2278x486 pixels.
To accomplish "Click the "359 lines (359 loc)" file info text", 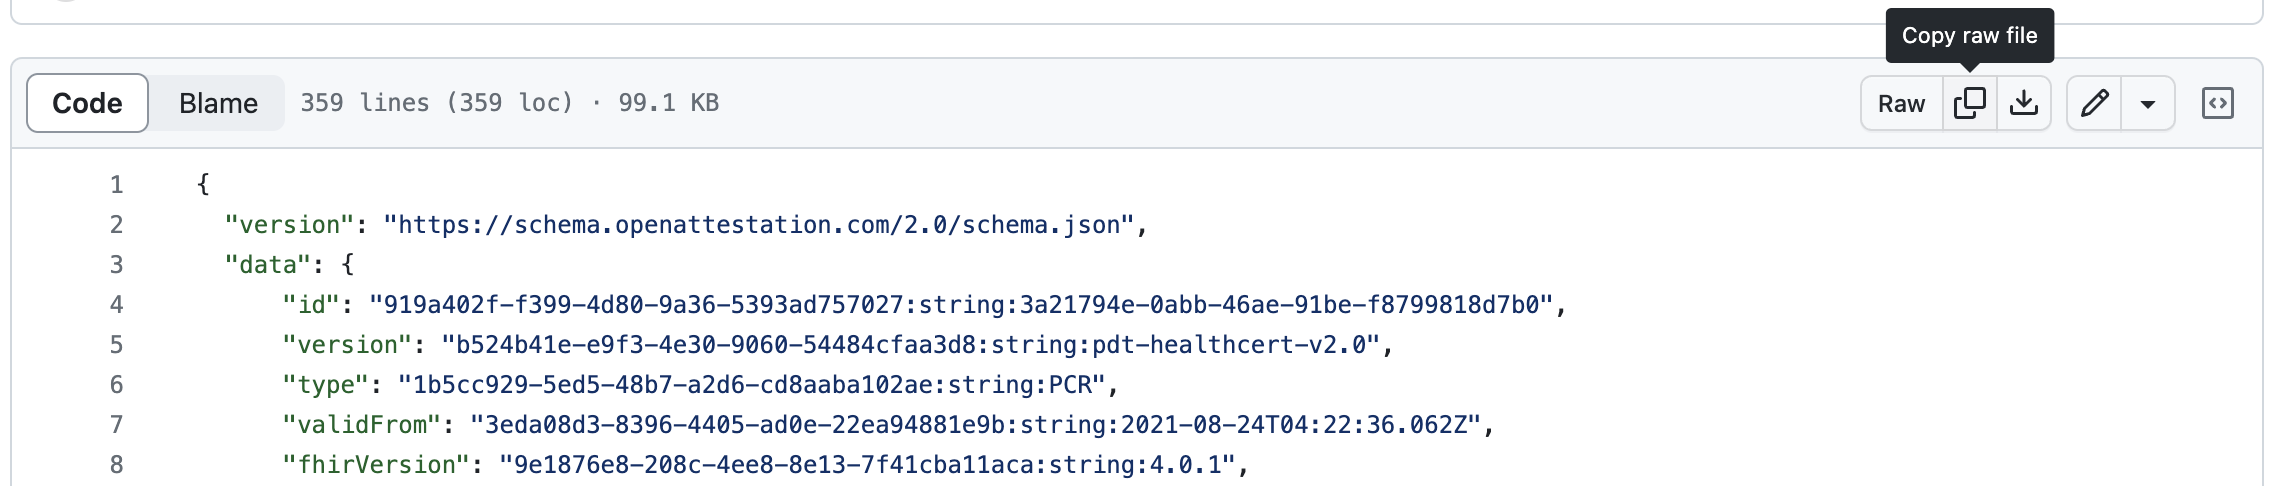I will coord(437,103).
